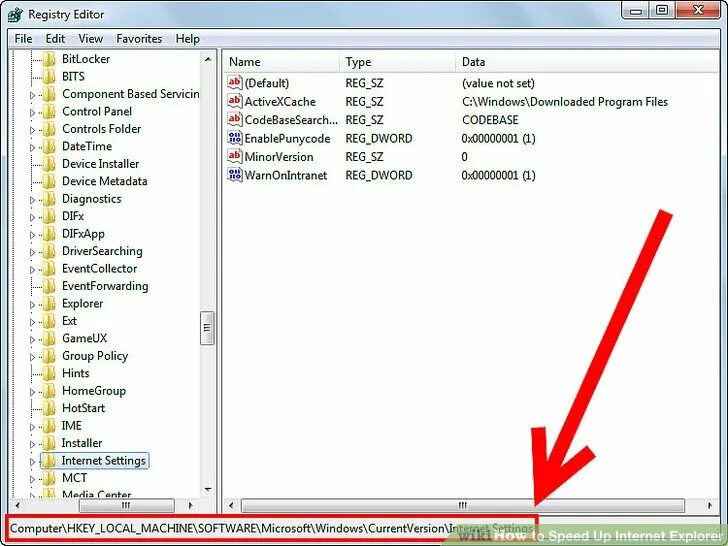The height and width of the screenshot is (546, 728).
Task: Click the tree pane scroll down arrow
Action: (x=208, y=489)
